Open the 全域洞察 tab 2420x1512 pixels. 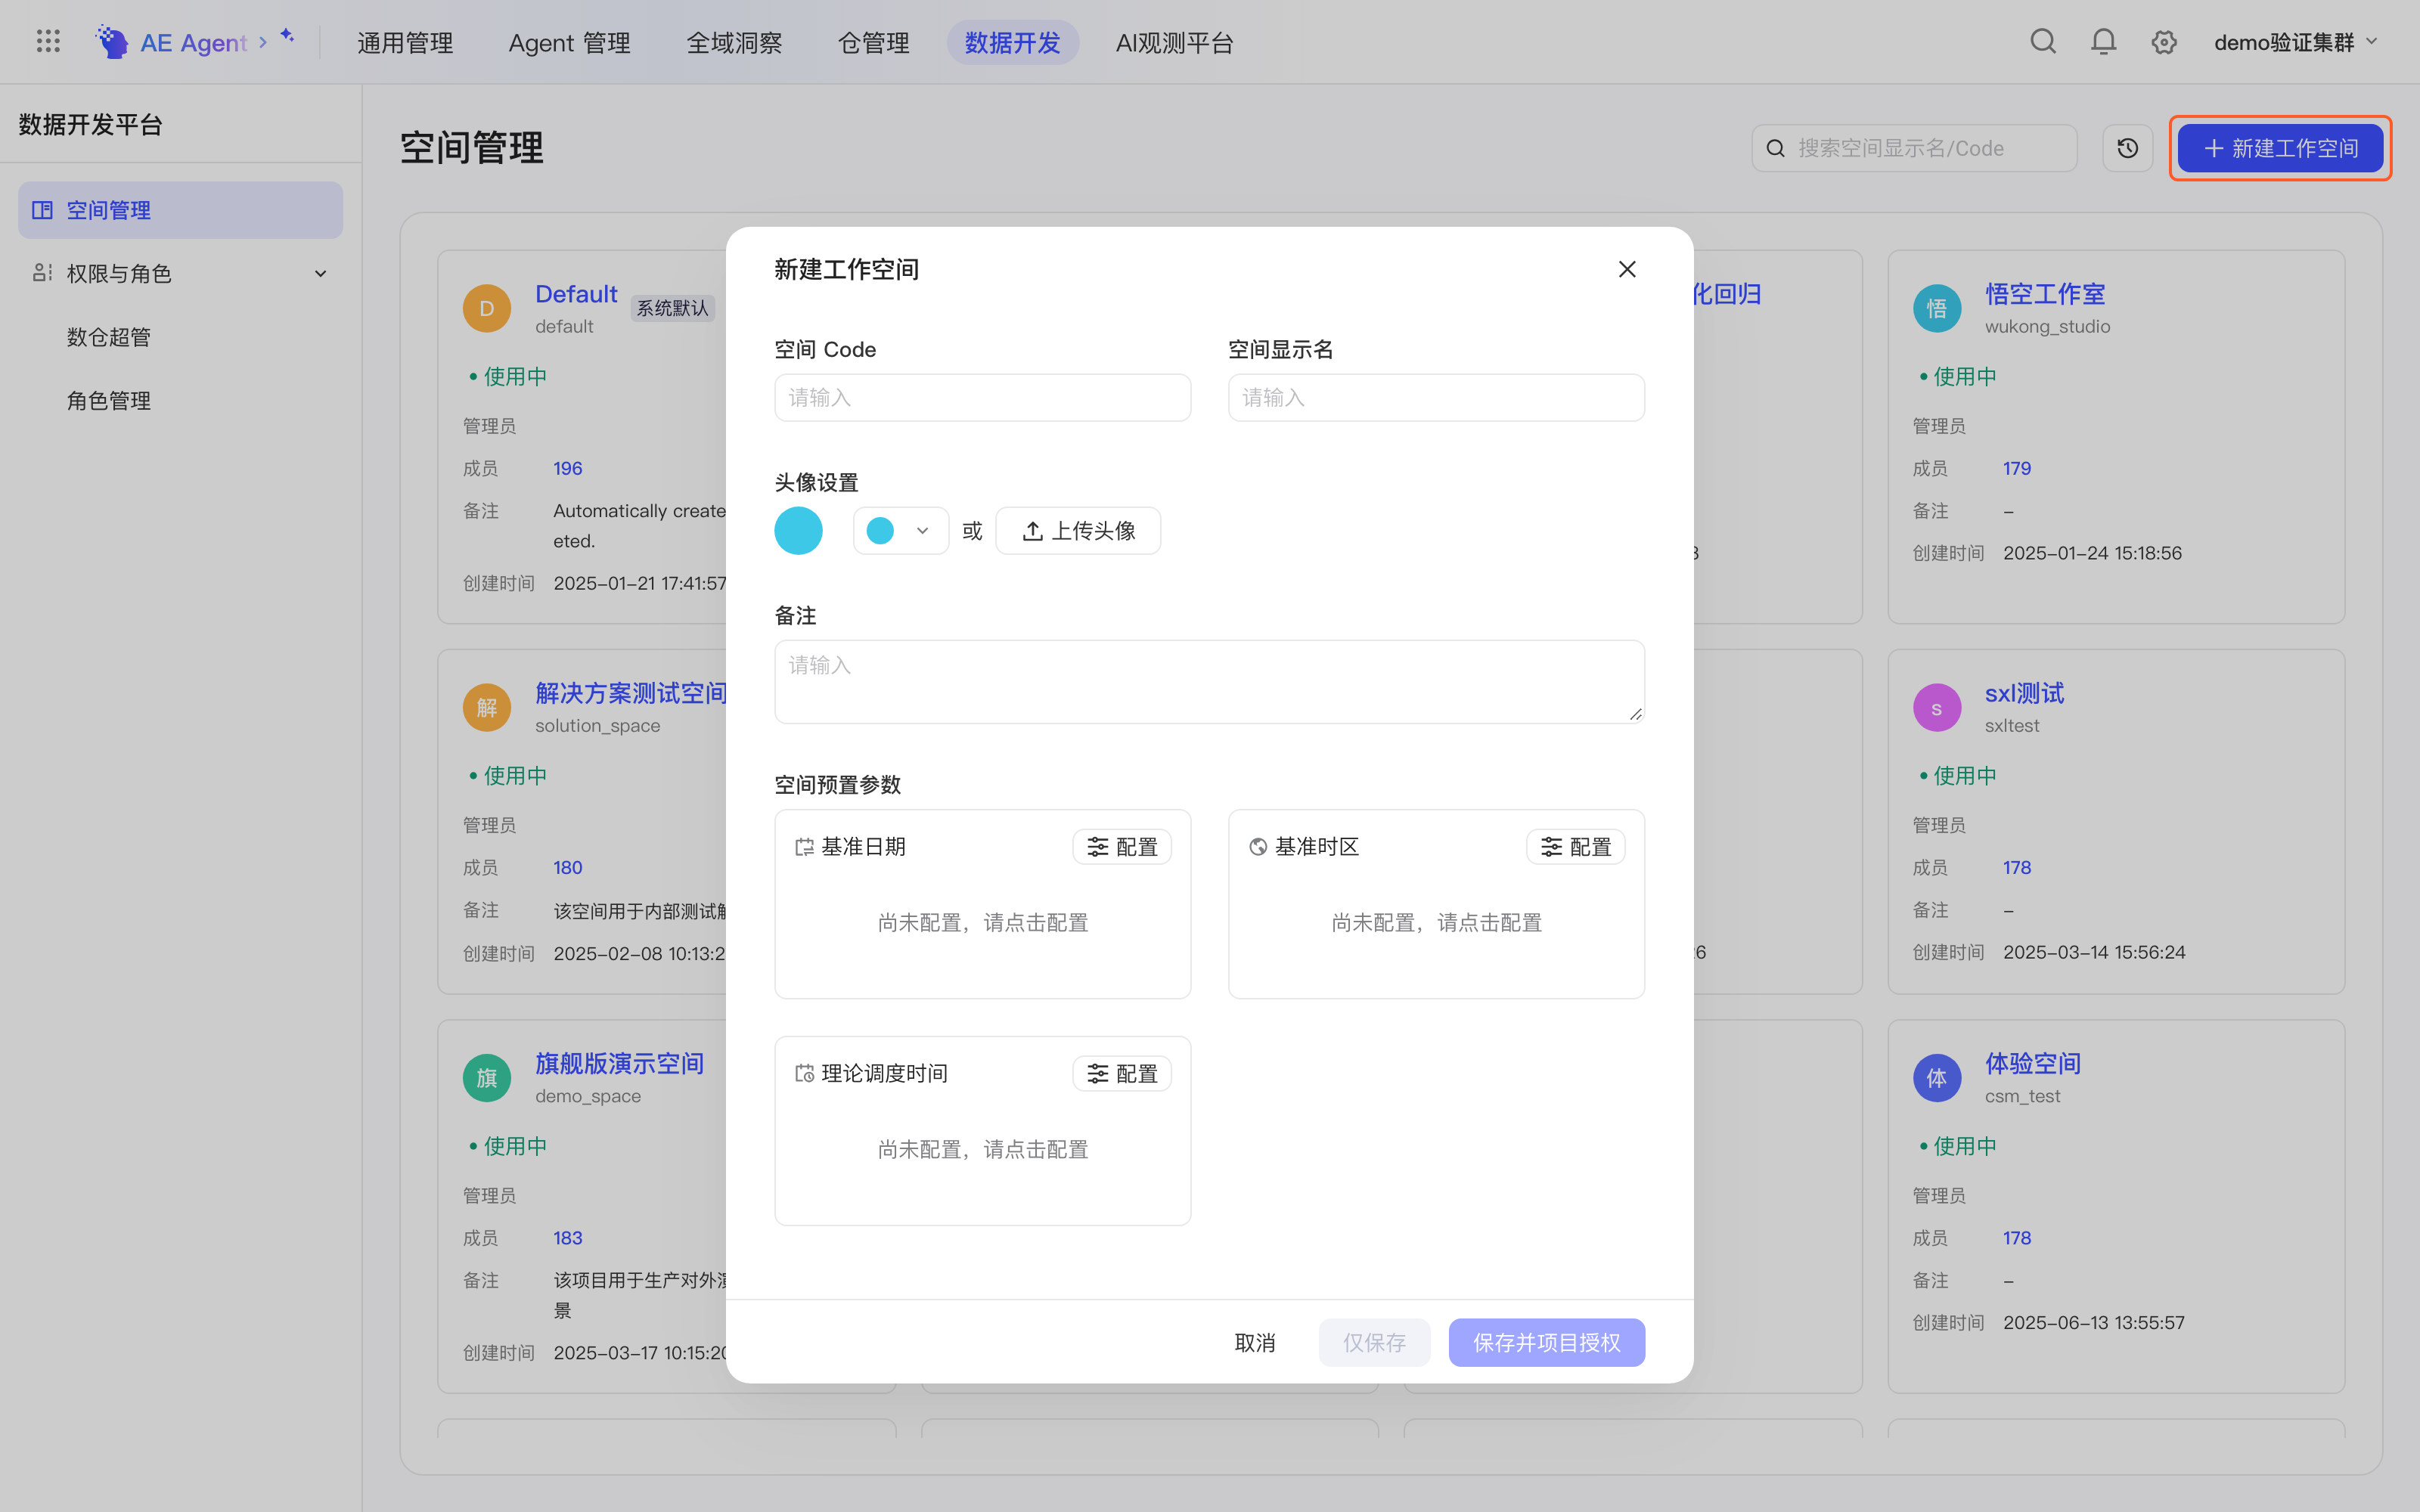734,42
